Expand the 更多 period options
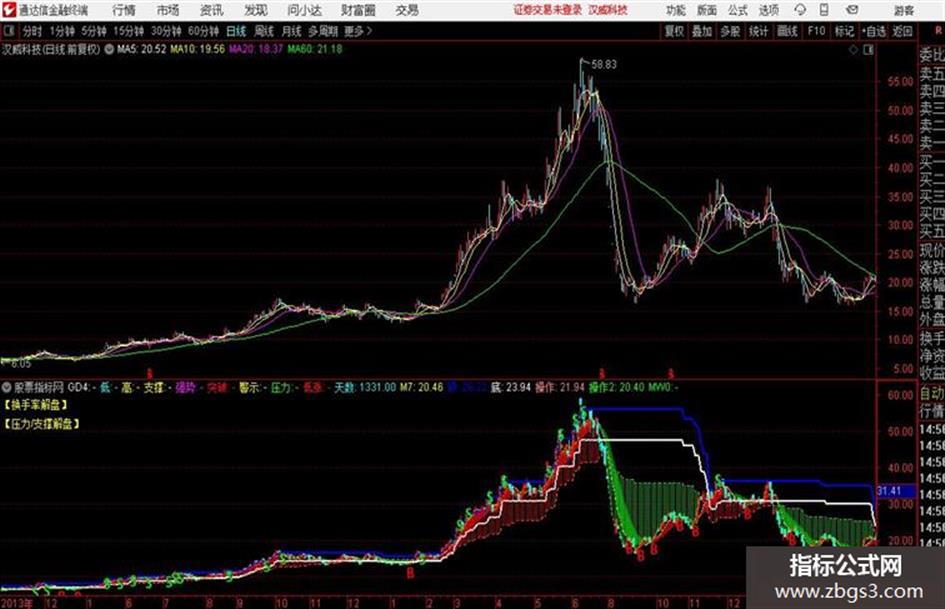The height and width of the screenshot is (609, 945). tap(359, 31)
